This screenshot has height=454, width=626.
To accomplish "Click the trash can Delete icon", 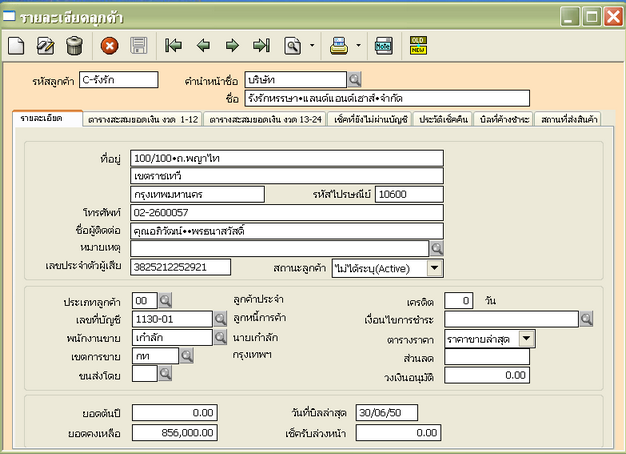I will click(74, 45).
